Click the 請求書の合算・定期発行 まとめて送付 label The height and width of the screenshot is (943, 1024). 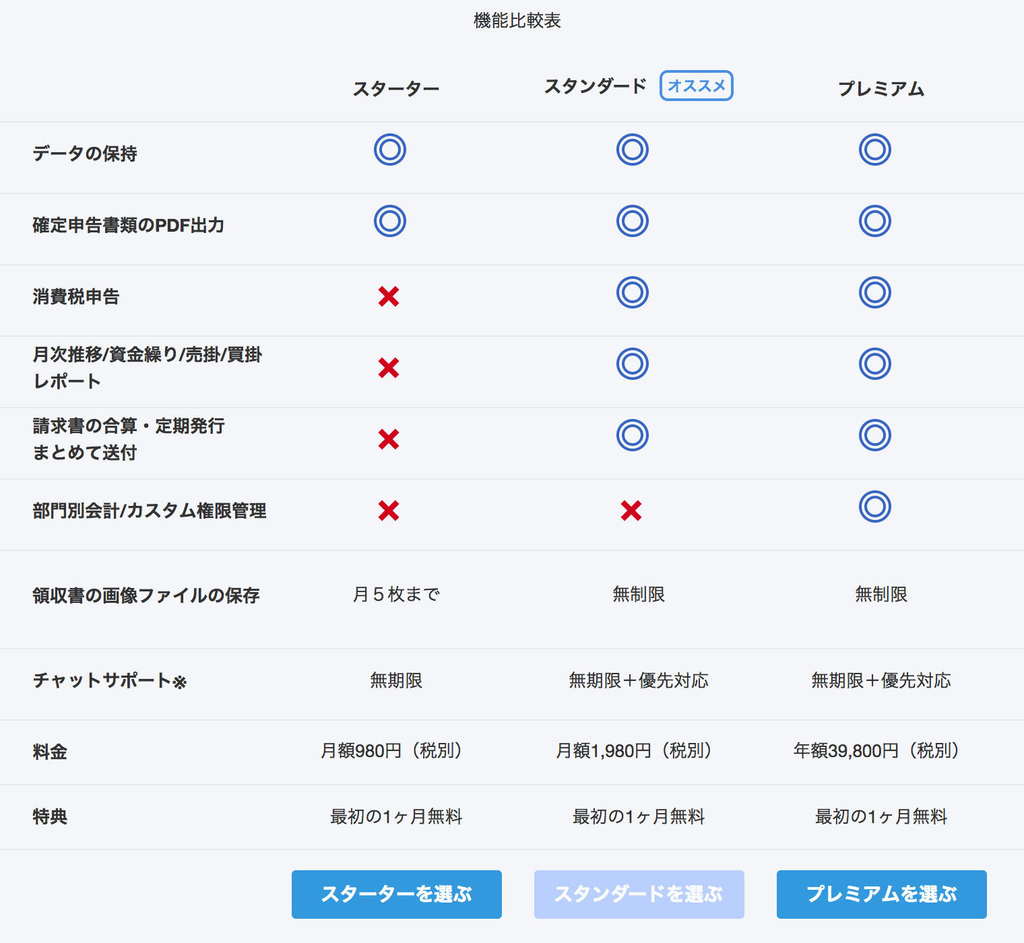tap(129, 439)
